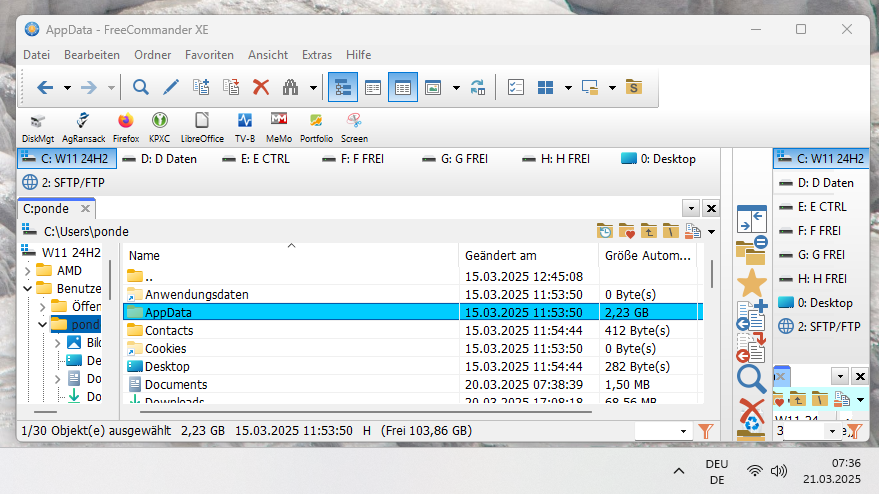Select 0: Desktop in the right pane drive list
This screenshot has width=879, height=494.
815,303
